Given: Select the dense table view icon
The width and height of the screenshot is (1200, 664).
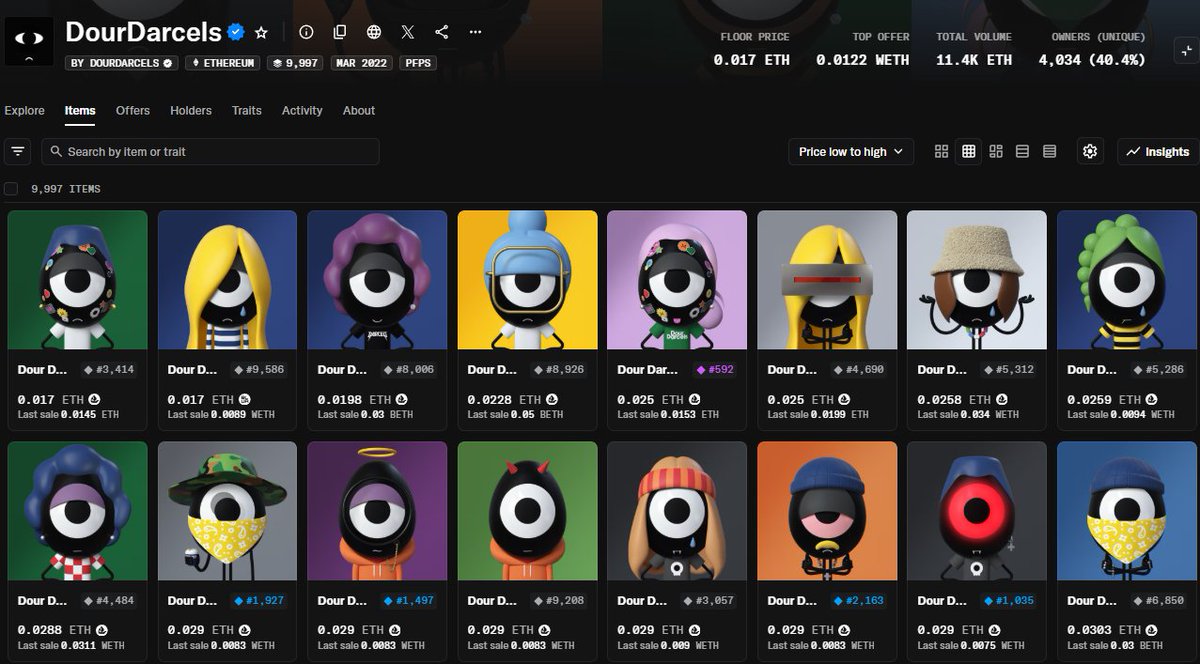Looking at the screenshot, I should click(x=1049, y=151).
